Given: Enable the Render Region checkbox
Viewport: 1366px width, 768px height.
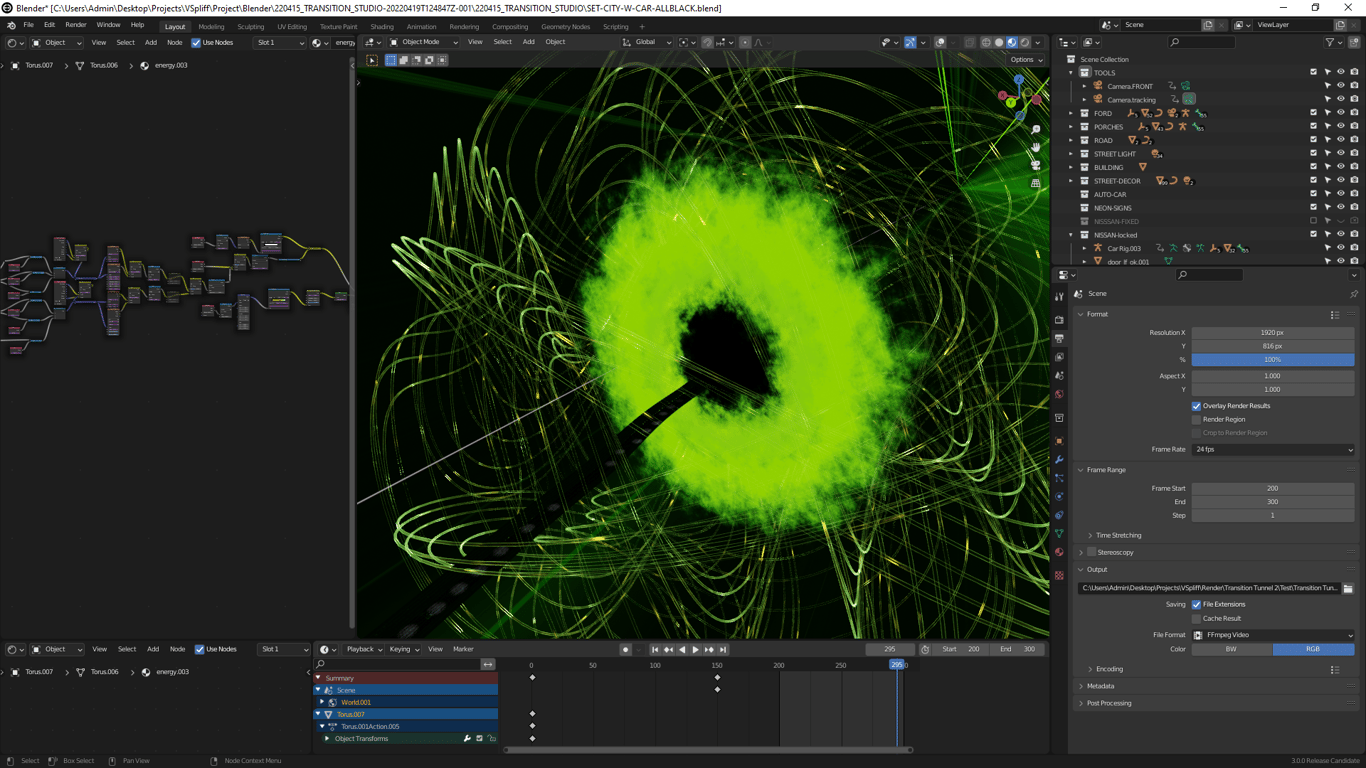Looking at the screenshot, I should pyautogui.click(x=1196, y=420).
